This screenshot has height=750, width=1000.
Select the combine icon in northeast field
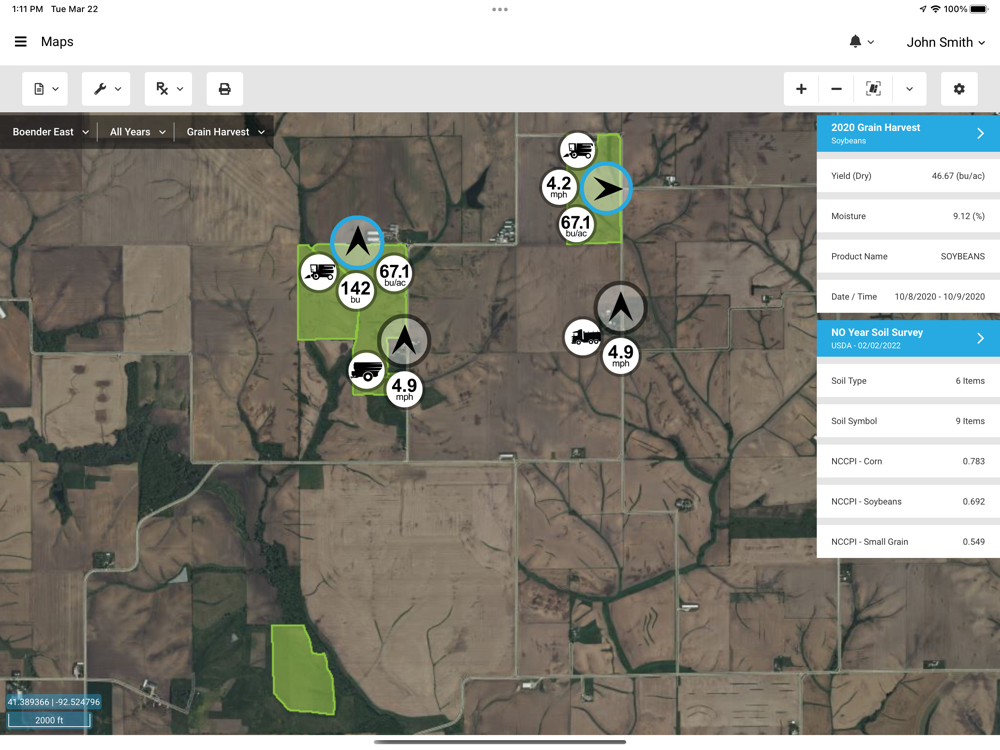[578, 151]
